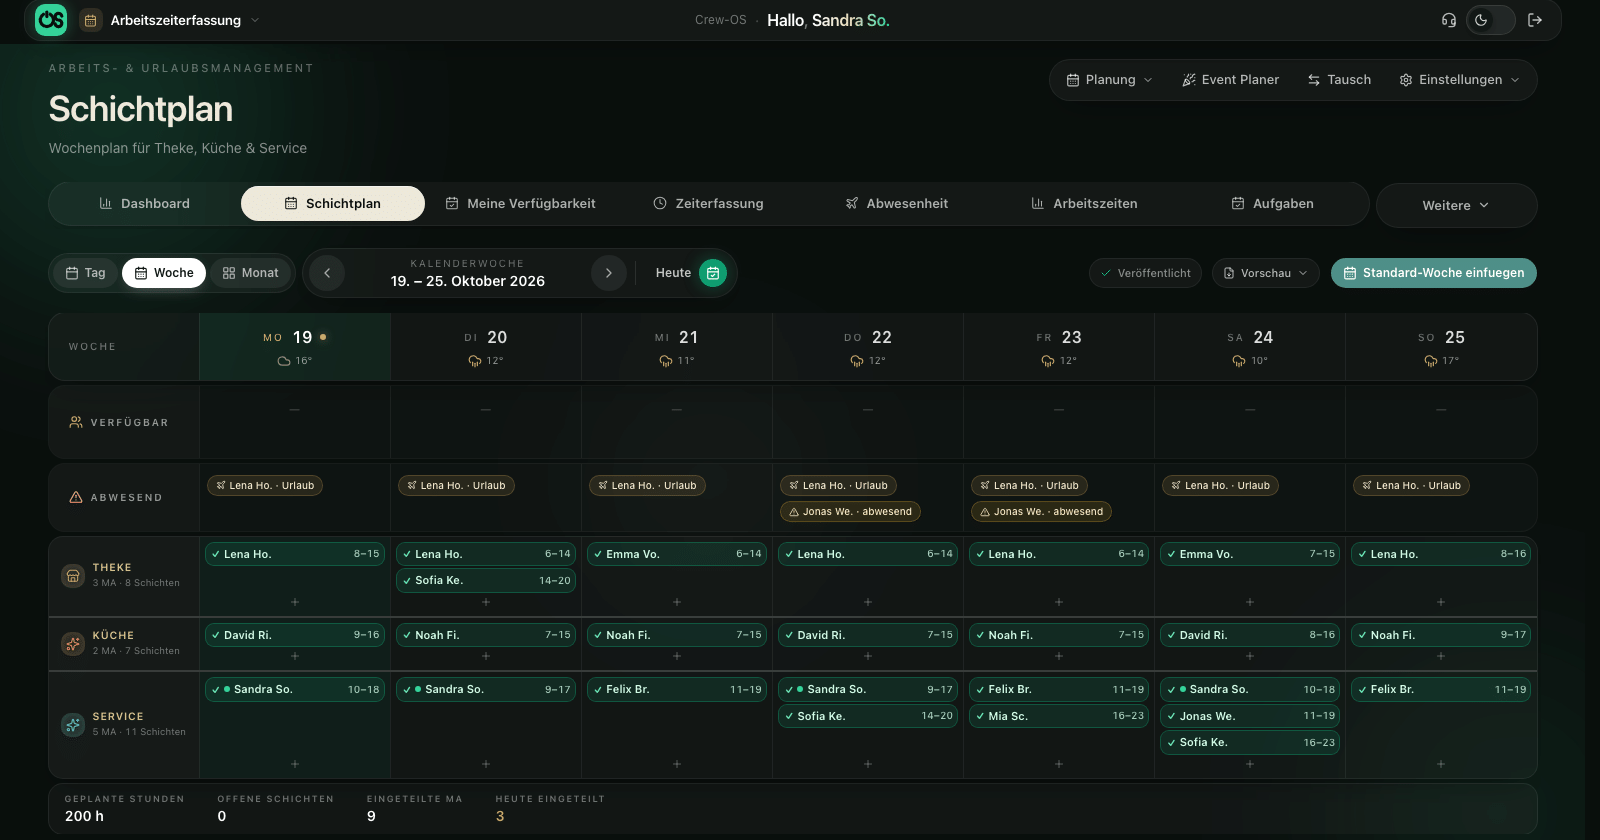This screenshot has height=840, width=1600.
Task: Click Standard-Woche einfuegen button
Action: click(x=1433, y=273)
